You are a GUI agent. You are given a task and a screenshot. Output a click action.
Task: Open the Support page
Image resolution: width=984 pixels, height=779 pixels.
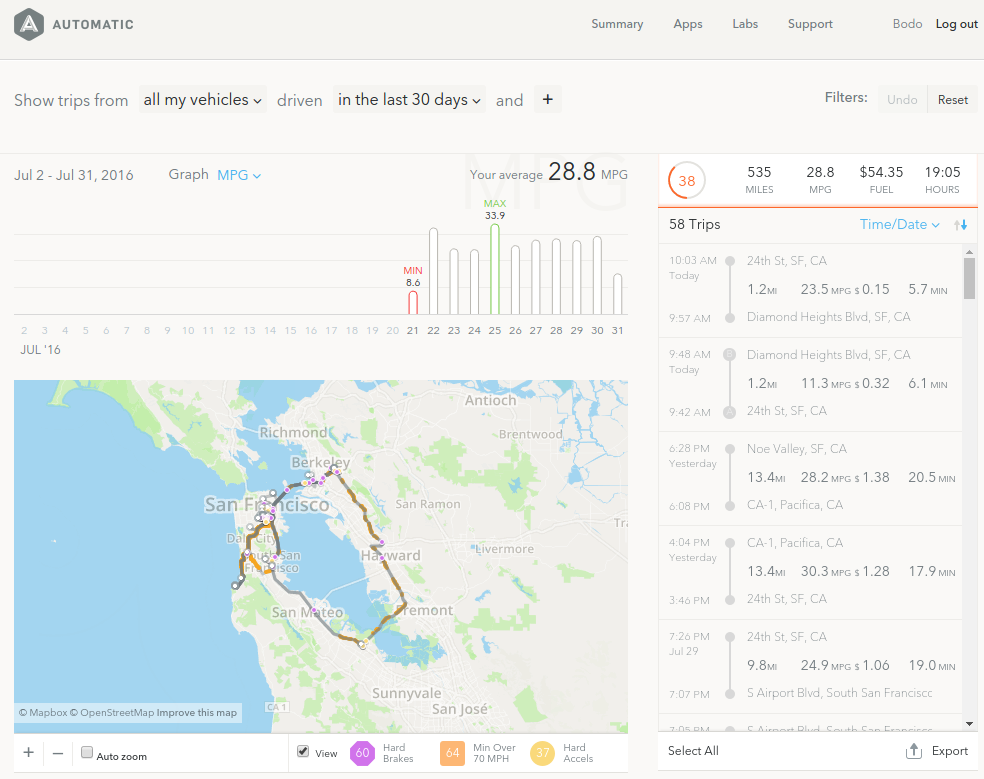pos(810,24)
